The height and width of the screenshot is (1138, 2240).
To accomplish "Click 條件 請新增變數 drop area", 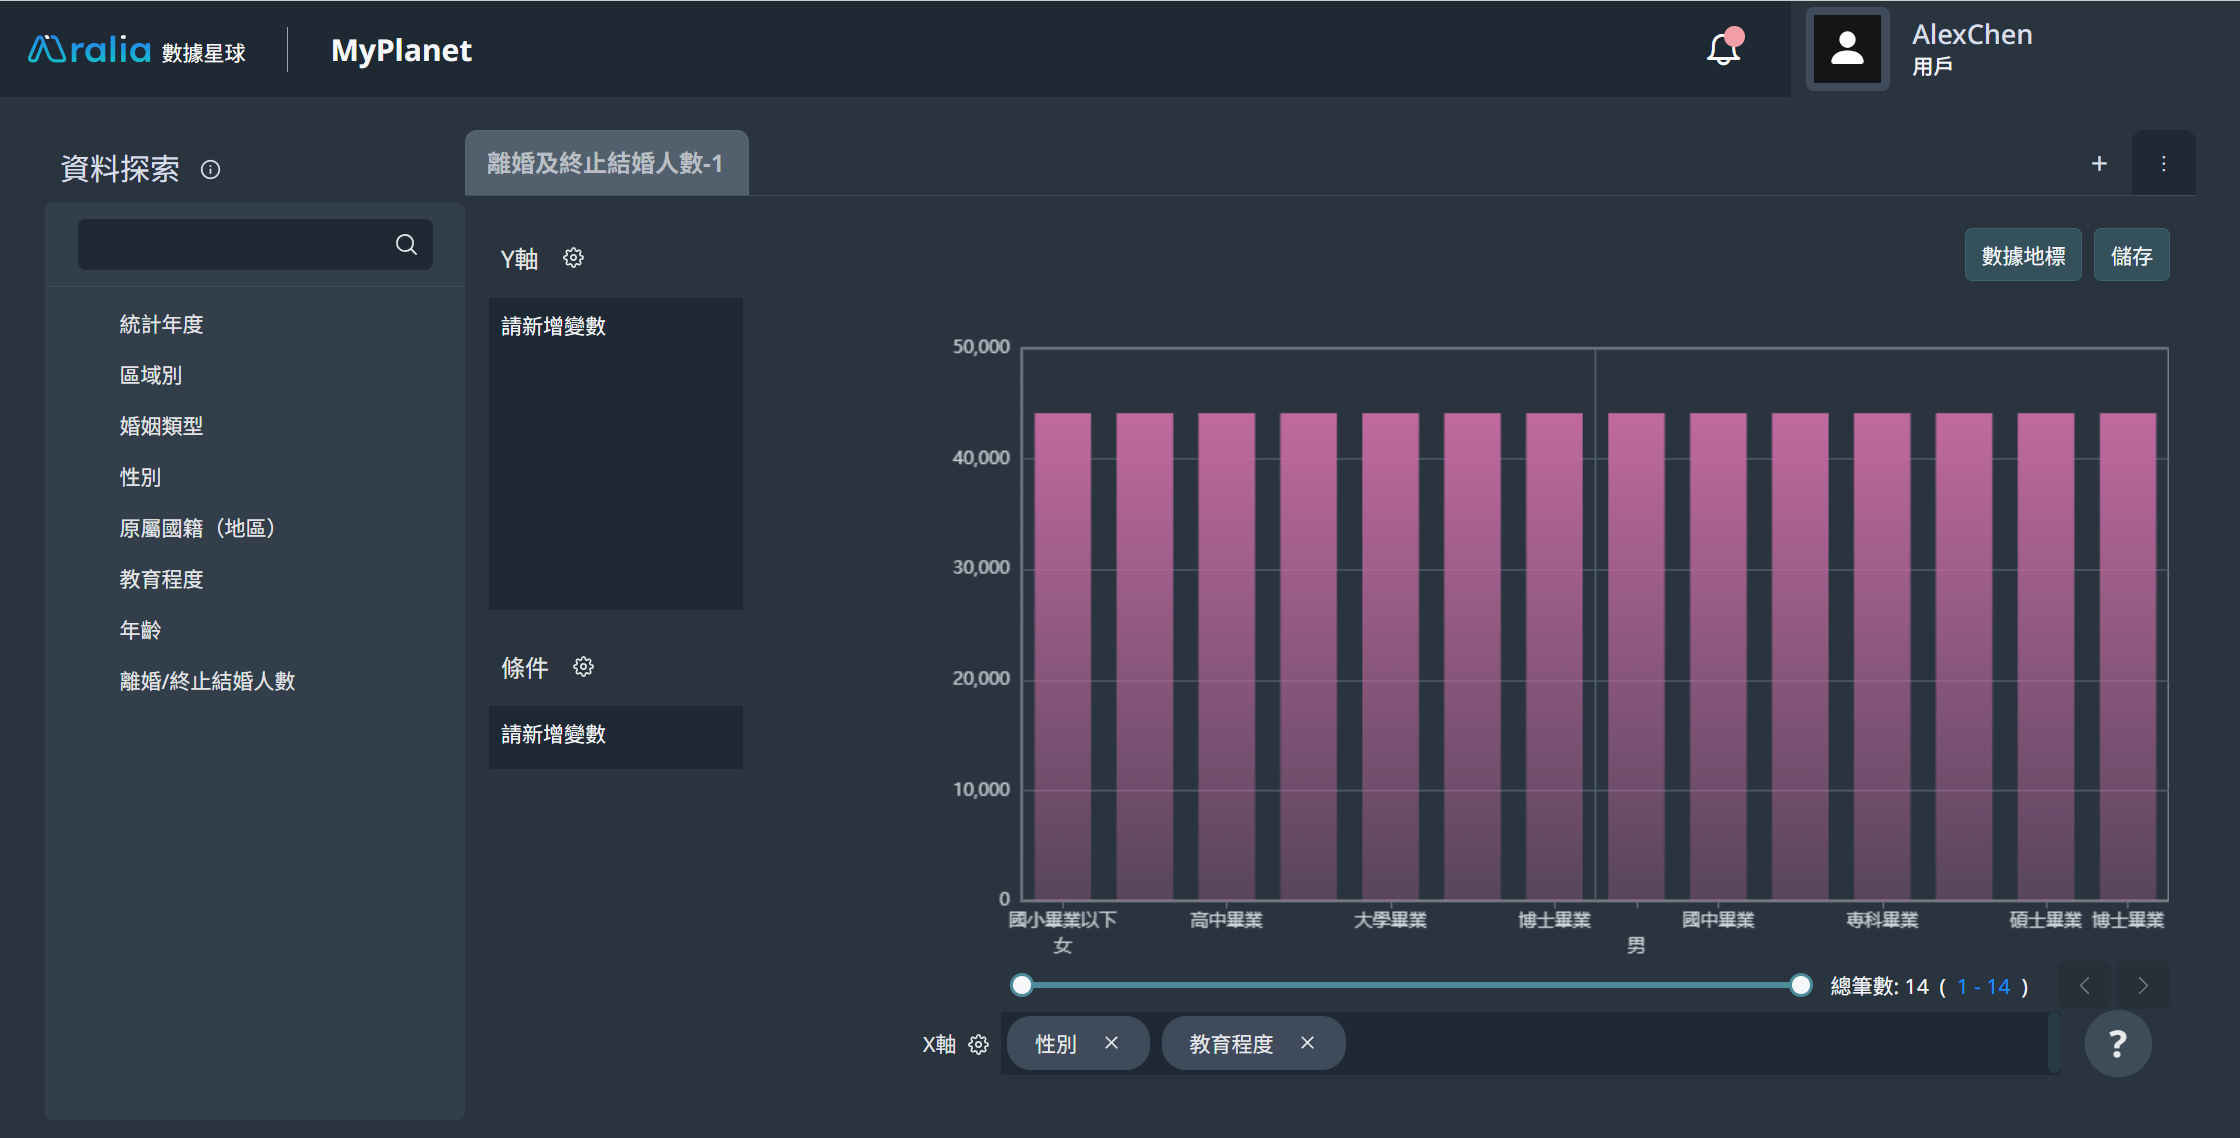I will 616,737.
